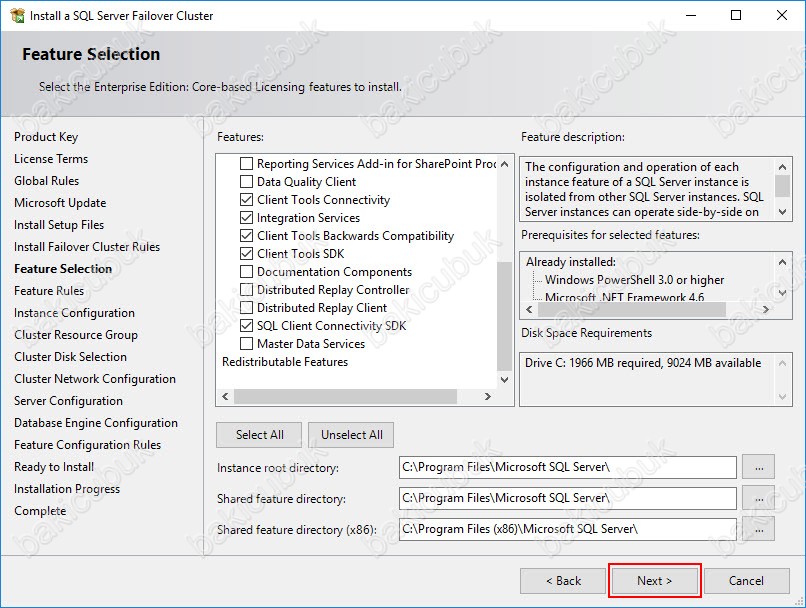Screen dimensions: 806x608
Task: Click the SQL Server setup title bar icon
Action: [17, 15]
